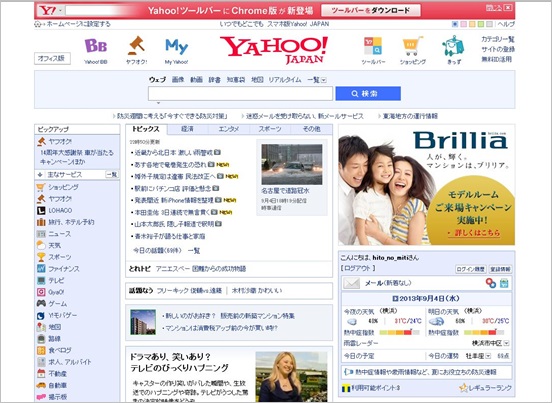This screenshot has height=403, width=552.
Task: Select the スポーツ news tab
Action: point(270,129)
